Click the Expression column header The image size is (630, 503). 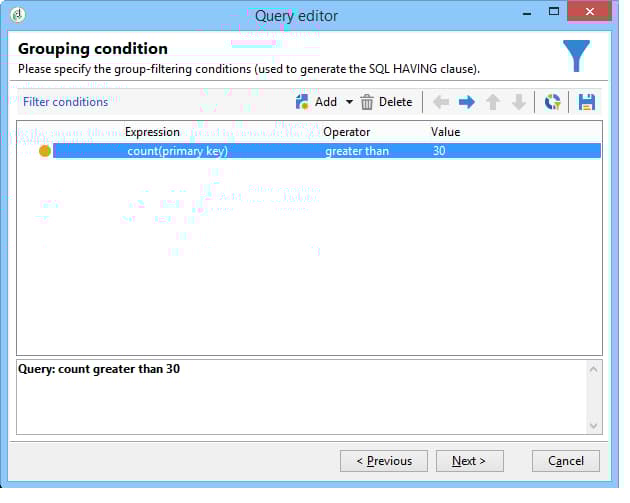tap(152, 132)
